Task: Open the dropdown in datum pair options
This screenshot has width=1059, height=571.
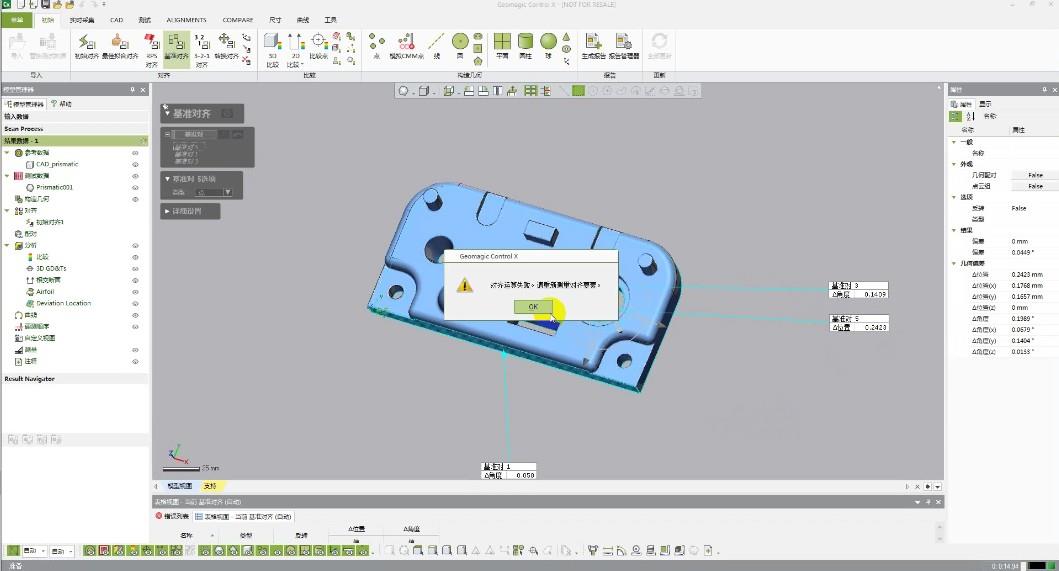Action: click(x=228, y=193)
